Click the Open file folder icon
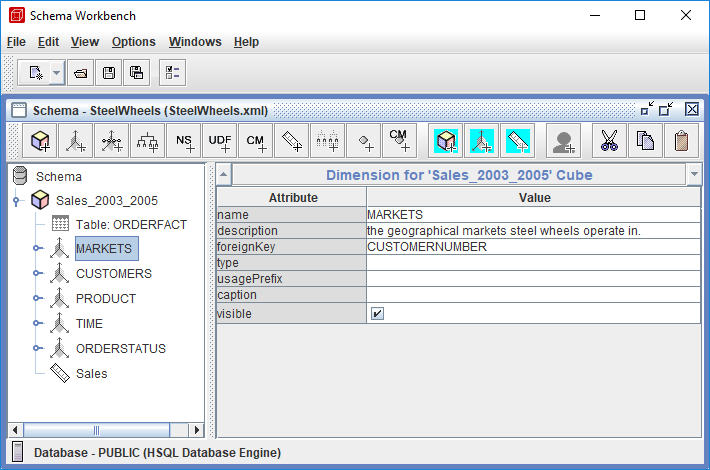 click(81, 73)
